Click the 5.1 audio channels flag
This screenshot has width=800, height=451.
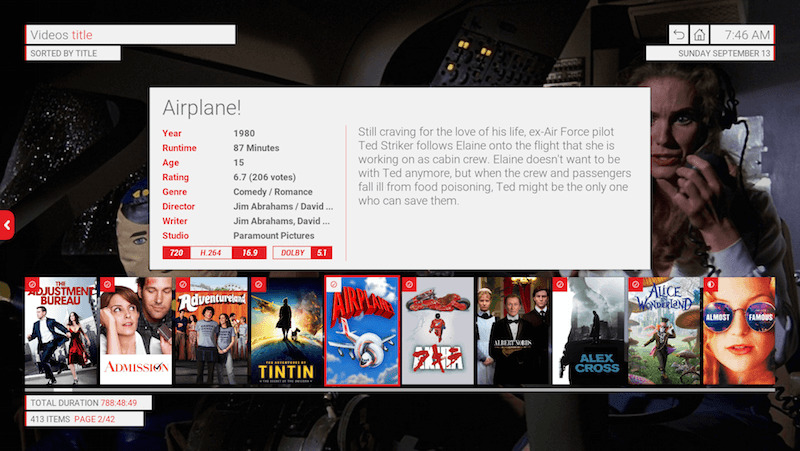tap(321, 253)
